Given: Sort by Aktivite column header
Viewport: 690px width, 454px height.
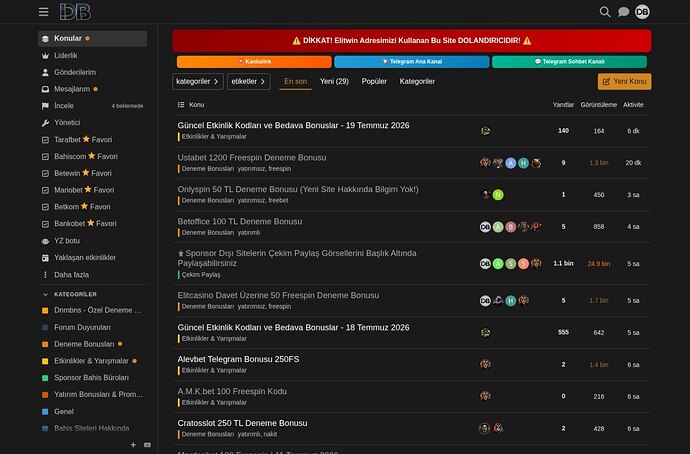Looking at the screenshot, I should (x=633, y=105).
